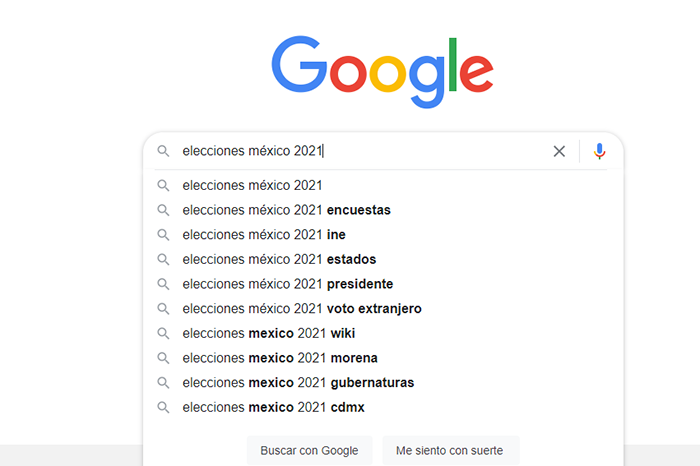The width and height of the screenshot is (700, 466).
Task: Click the voice search microphone icon
Action: tap(599, 151)
